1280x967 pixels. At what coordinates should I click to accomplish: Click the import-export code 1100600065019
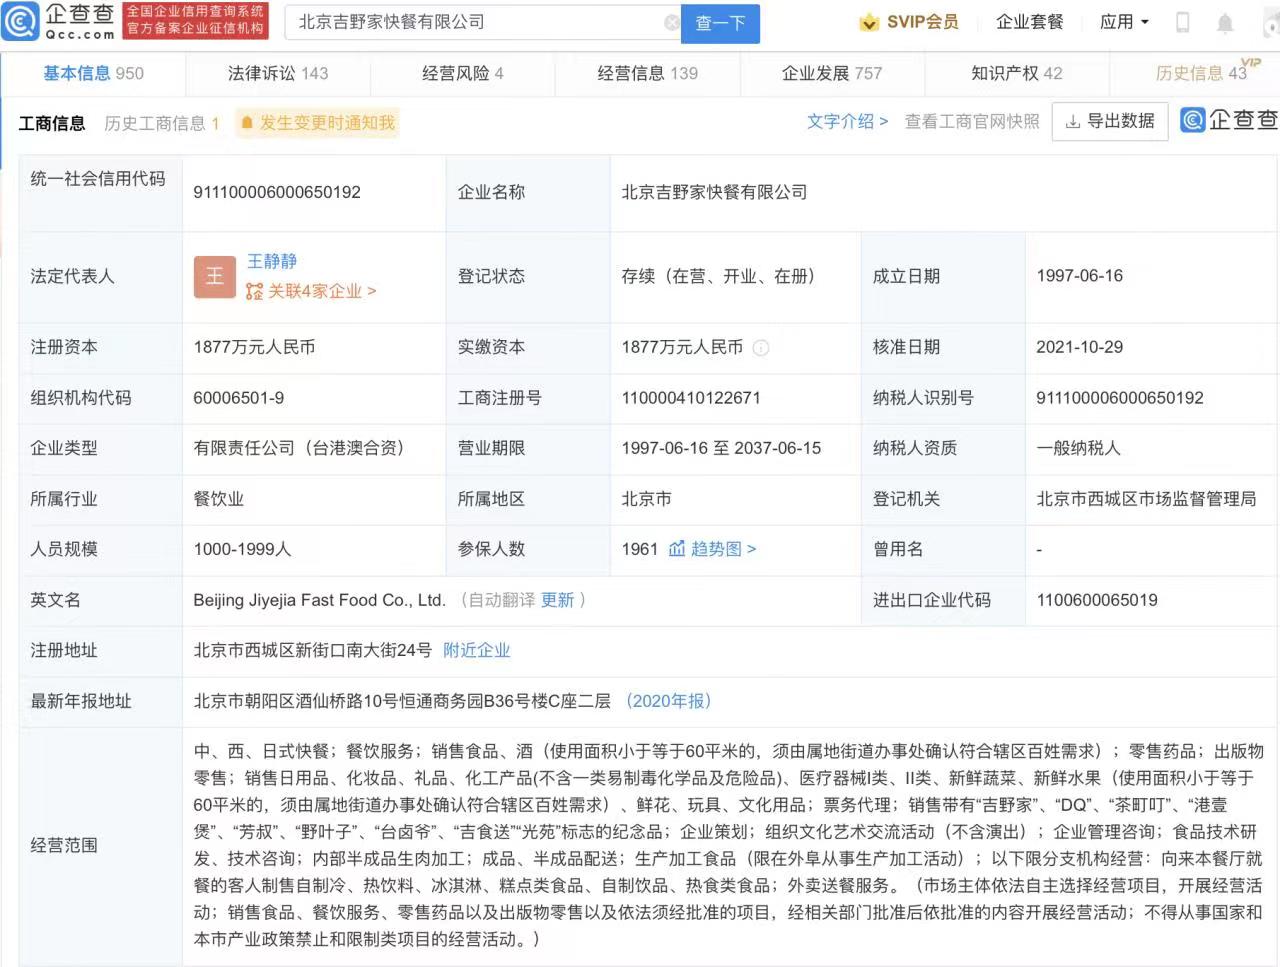1097,600
